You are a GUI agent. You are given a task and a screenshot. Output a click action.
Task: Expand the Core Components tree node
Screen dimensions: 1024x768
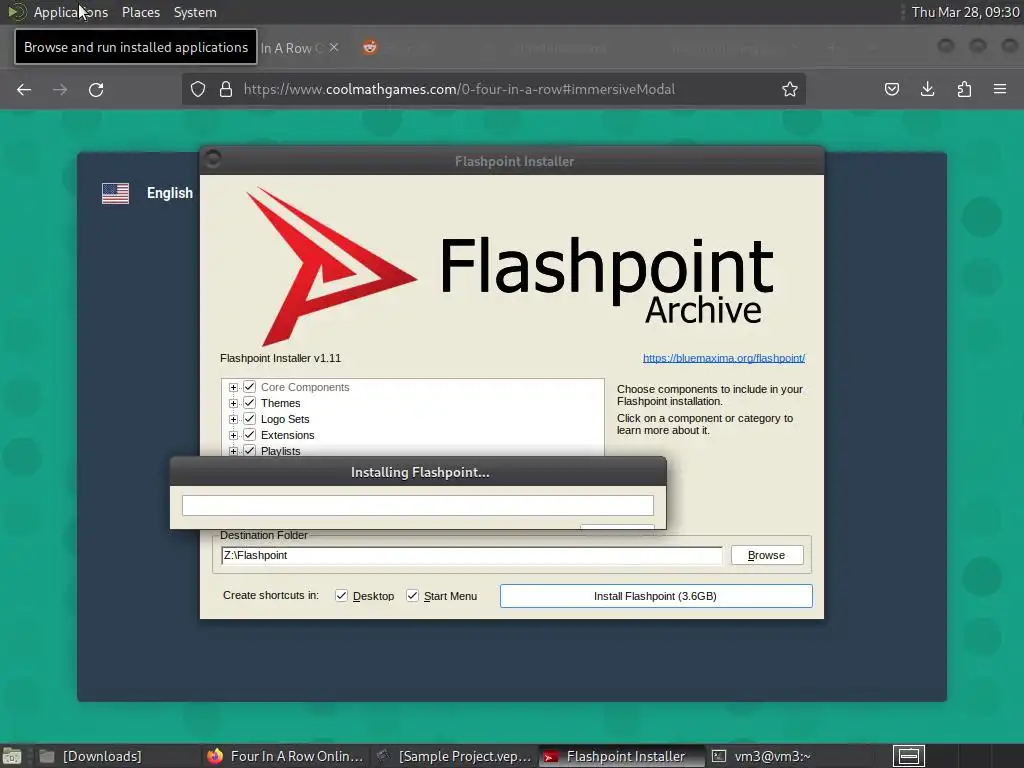tap(233, 387)
